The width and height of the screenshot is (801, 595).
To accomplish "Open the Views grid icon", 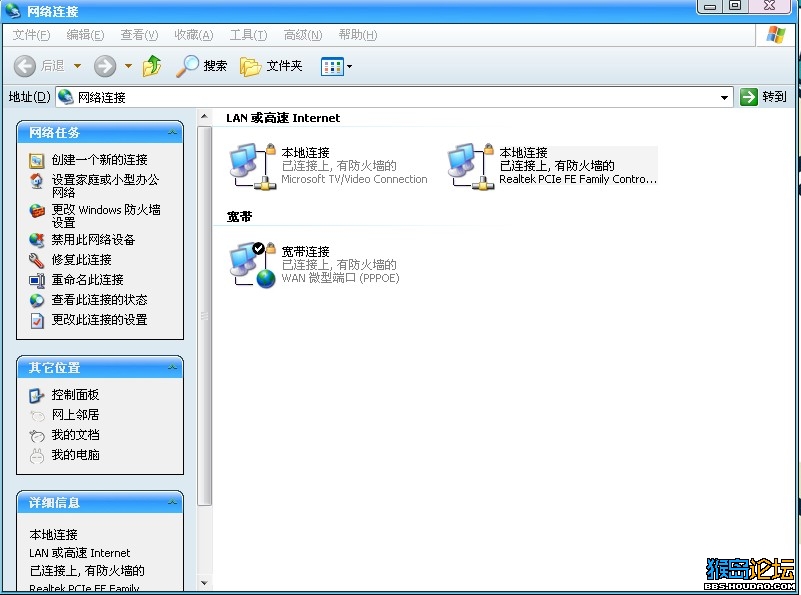I will click(332, 66).
